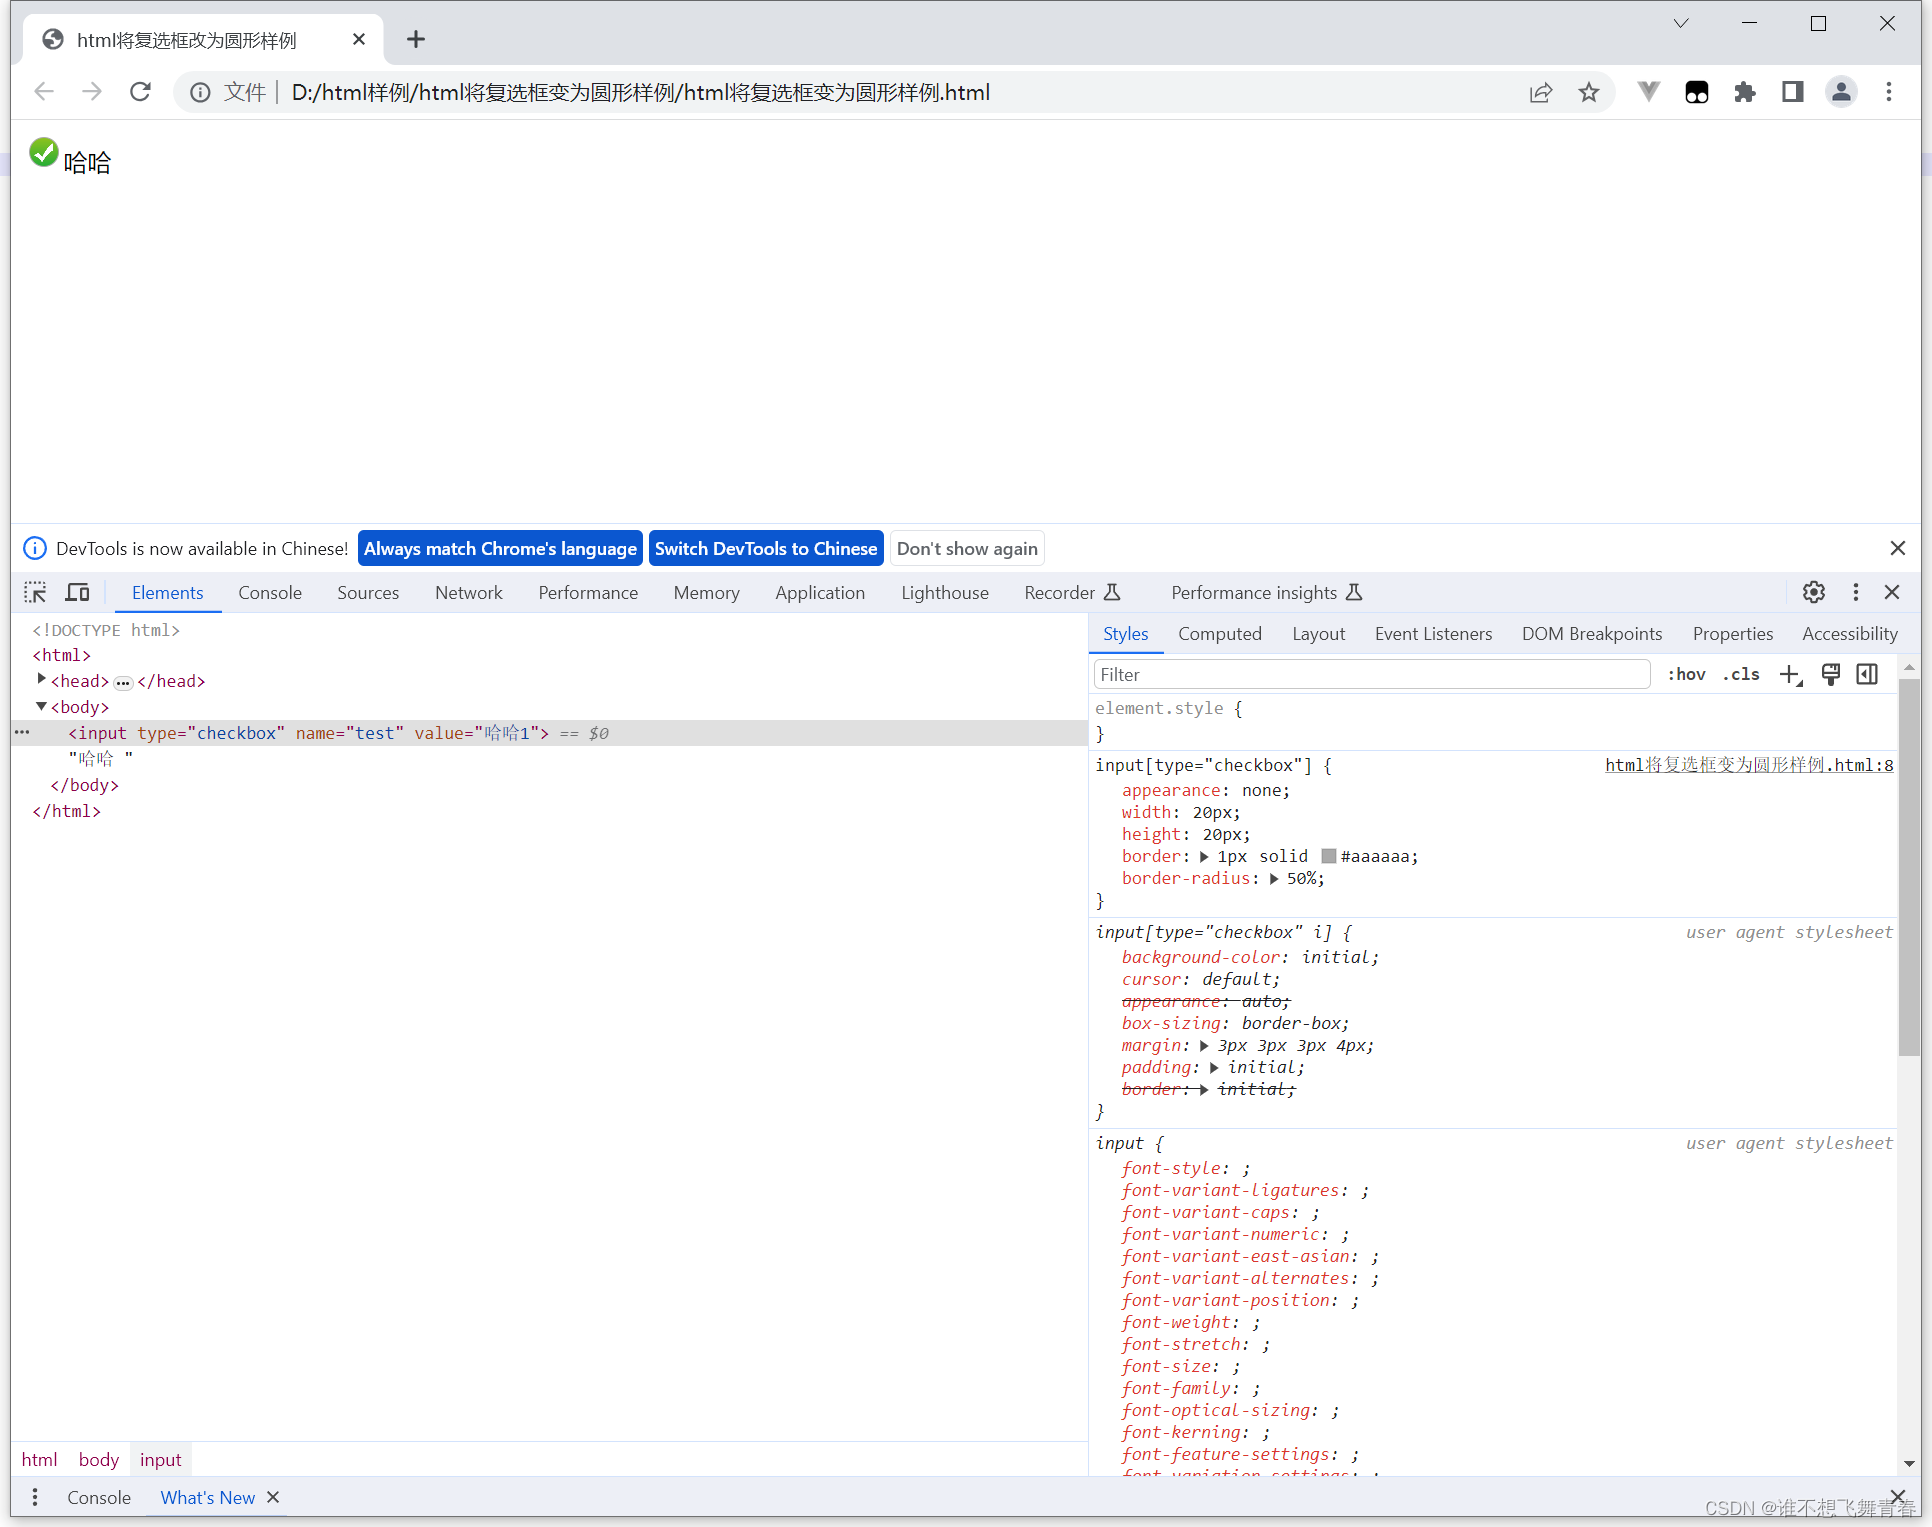The height and width of the screenshot is (1527, 1932).
Task: Select the body breadcrumb item
Action: (98, 1459)
